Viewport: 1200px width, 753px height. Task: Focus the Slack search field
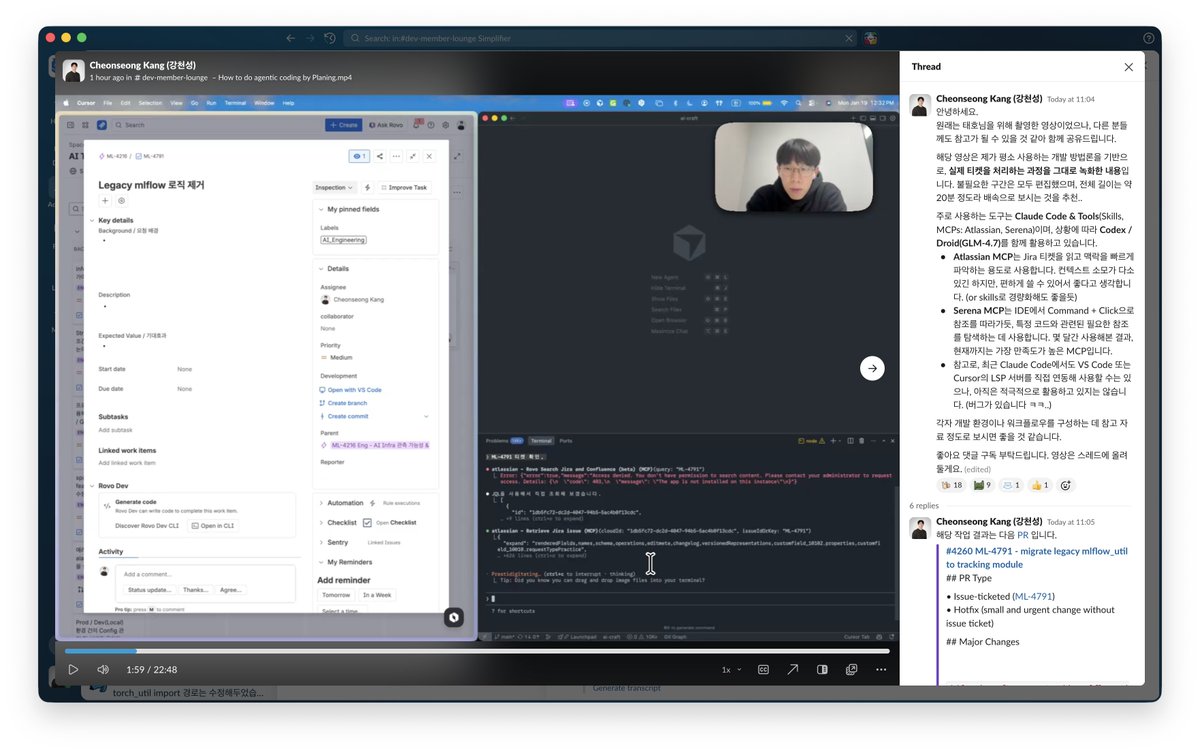click(600, 38)
